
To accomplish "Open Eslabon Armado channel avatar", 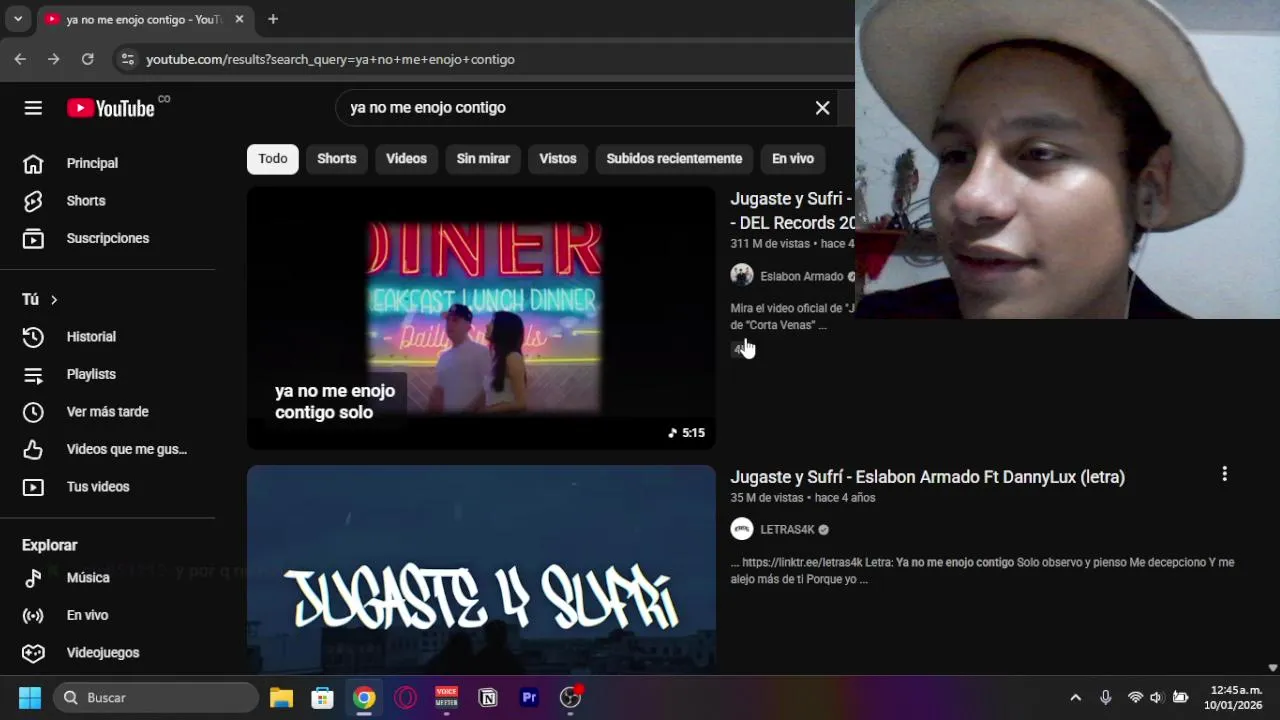I will 742,275.
